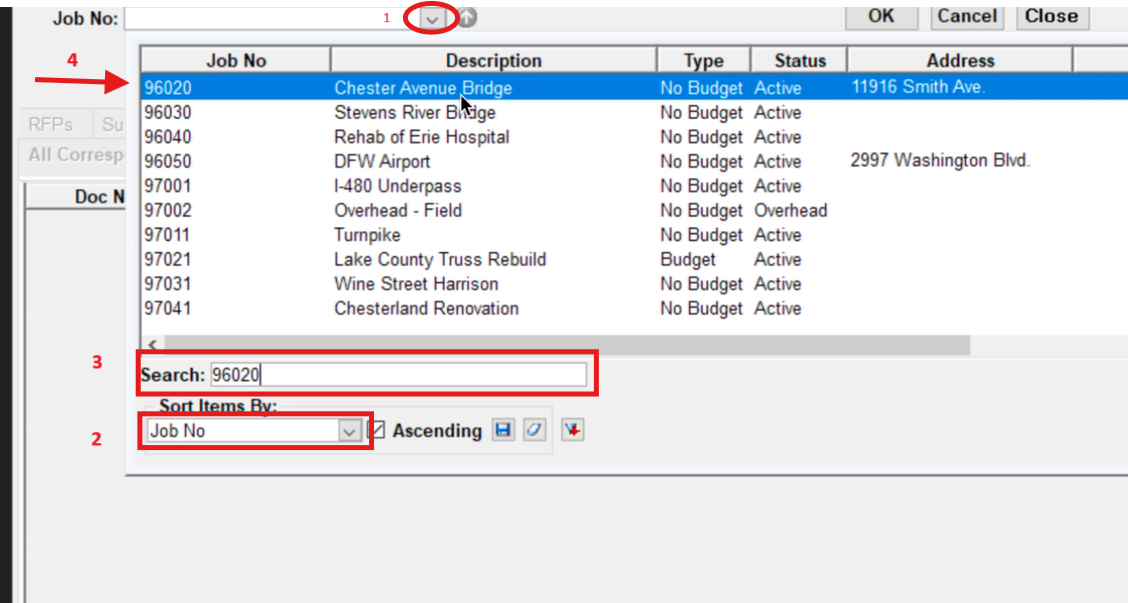Image resolution: width=1128 pixels, height=603 pixels.
Task: Open the Job No dropdown arrow
Action: 432,19
